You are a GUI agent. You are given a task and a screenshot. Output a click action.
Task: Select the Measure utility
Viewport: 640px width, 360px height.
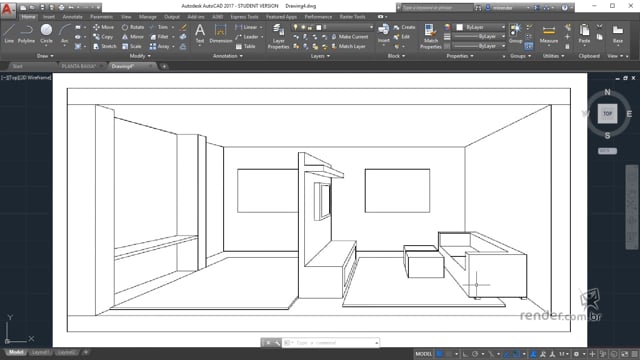549,34
